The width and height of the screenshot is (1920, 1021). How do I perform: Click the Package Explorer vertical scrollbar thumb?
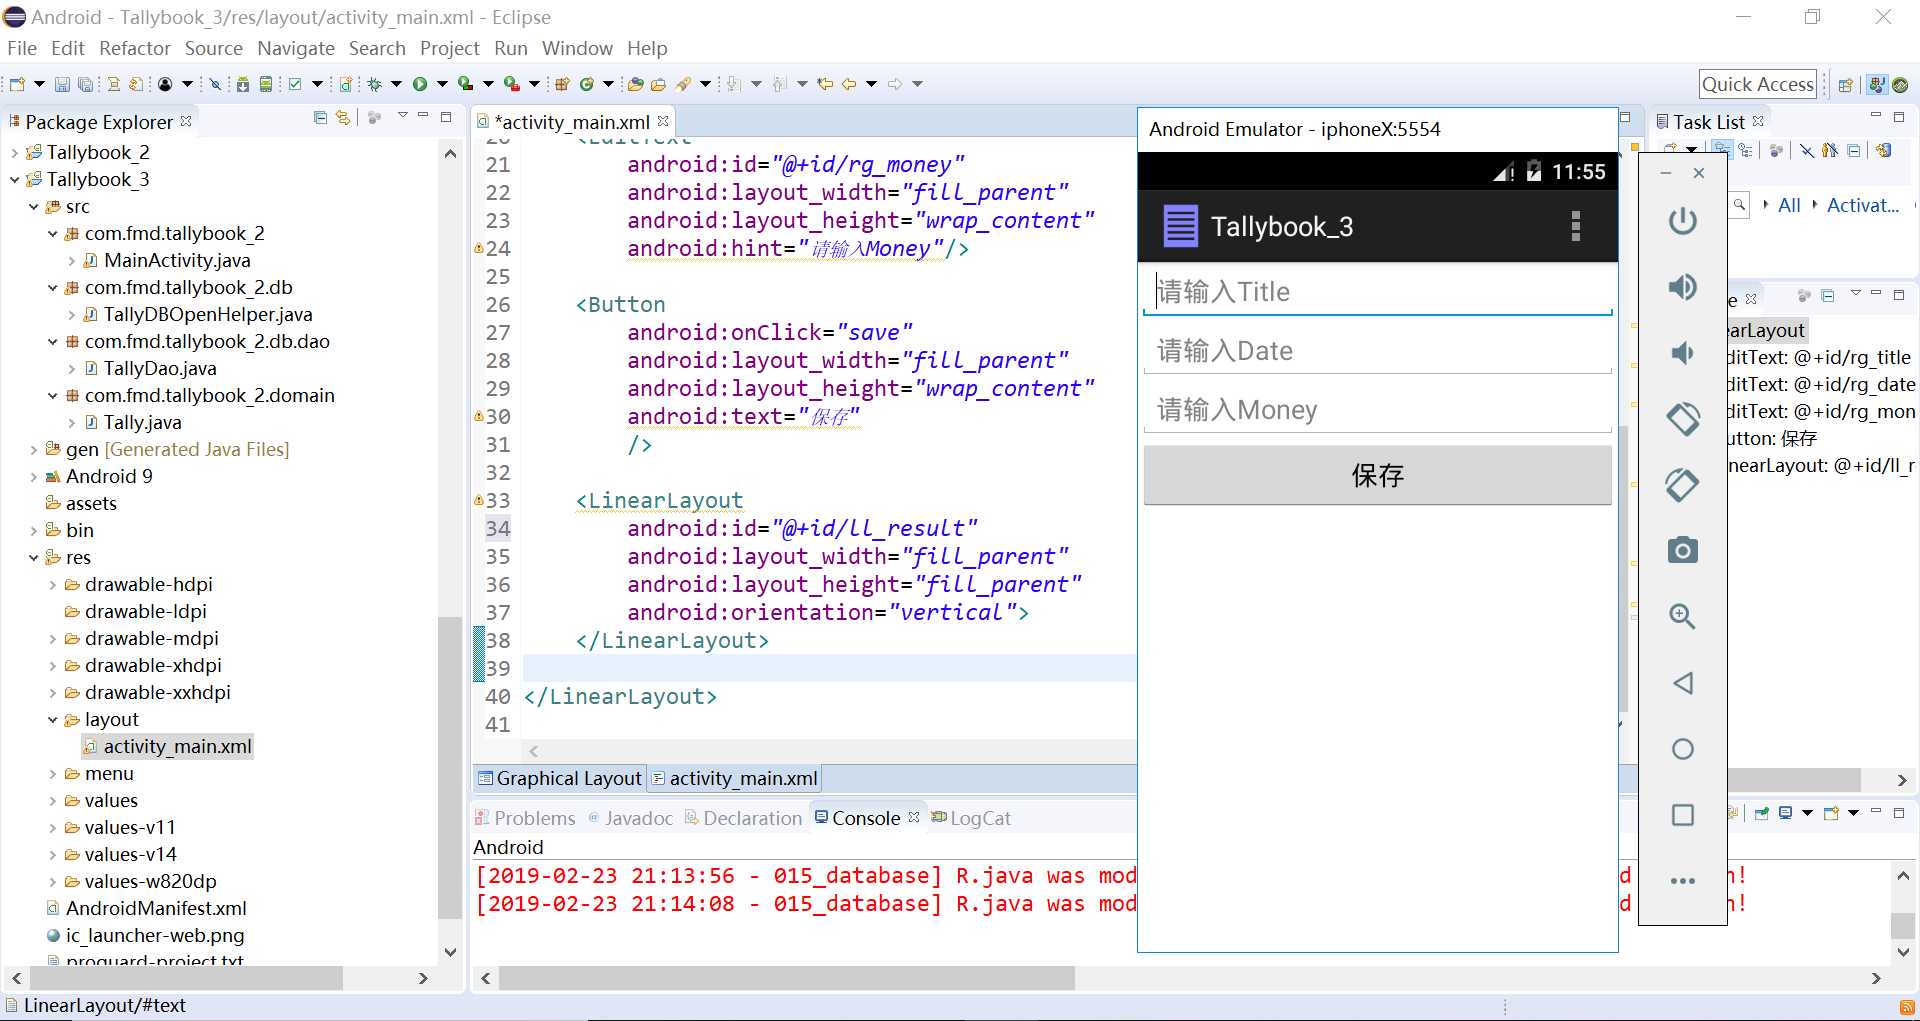450,768
